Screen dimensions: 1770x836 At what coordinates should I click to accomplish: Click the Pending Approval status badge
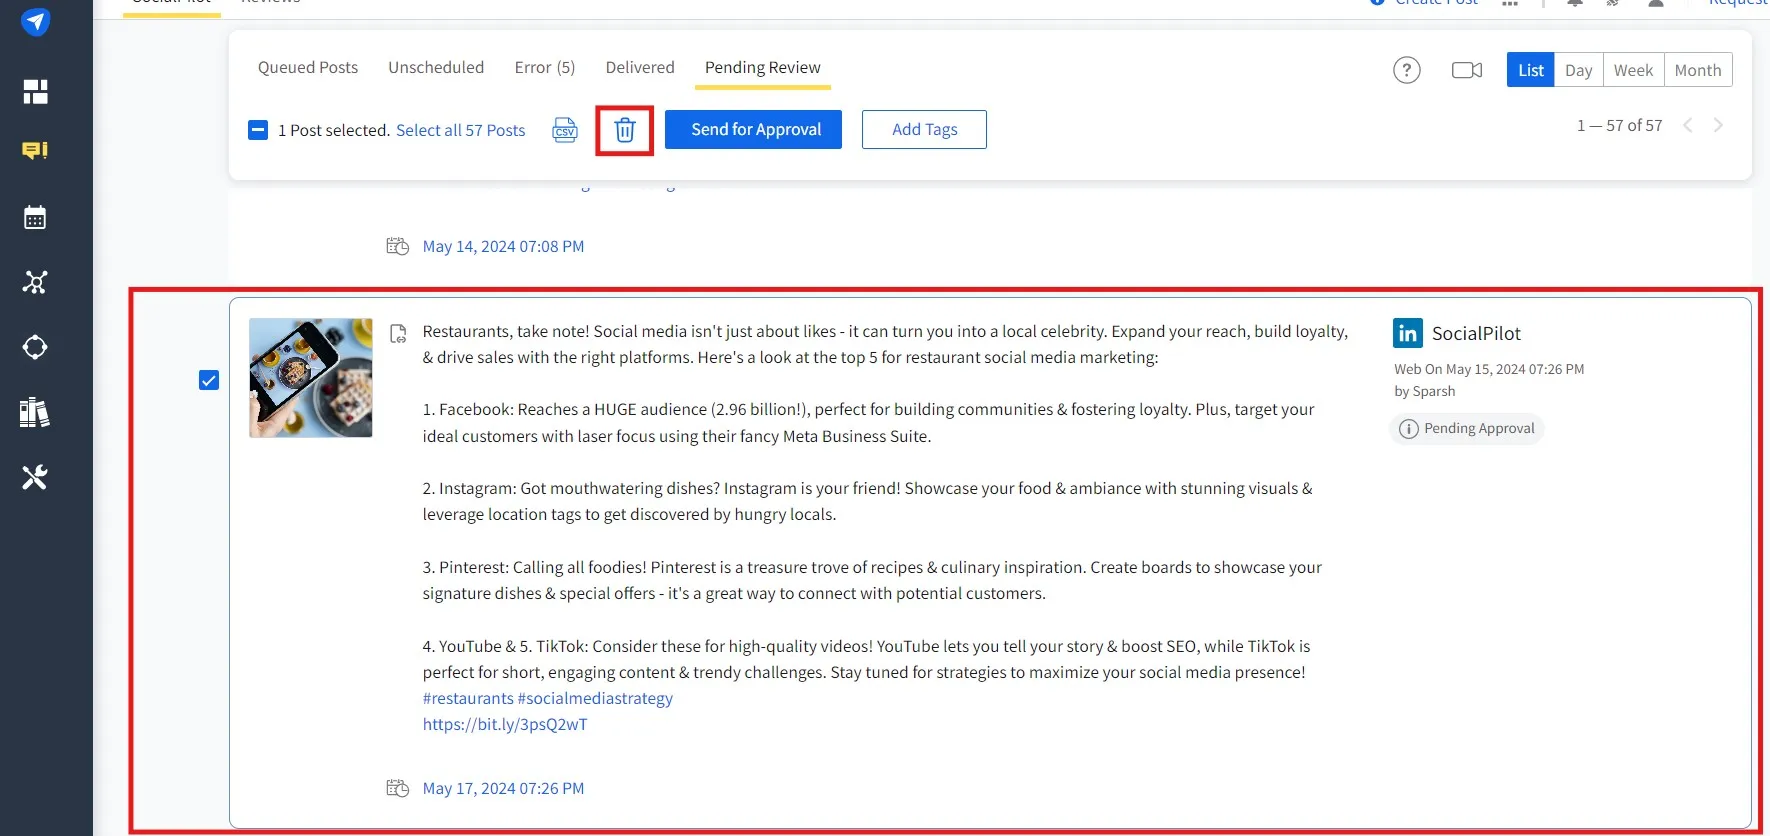point(1467,429)
